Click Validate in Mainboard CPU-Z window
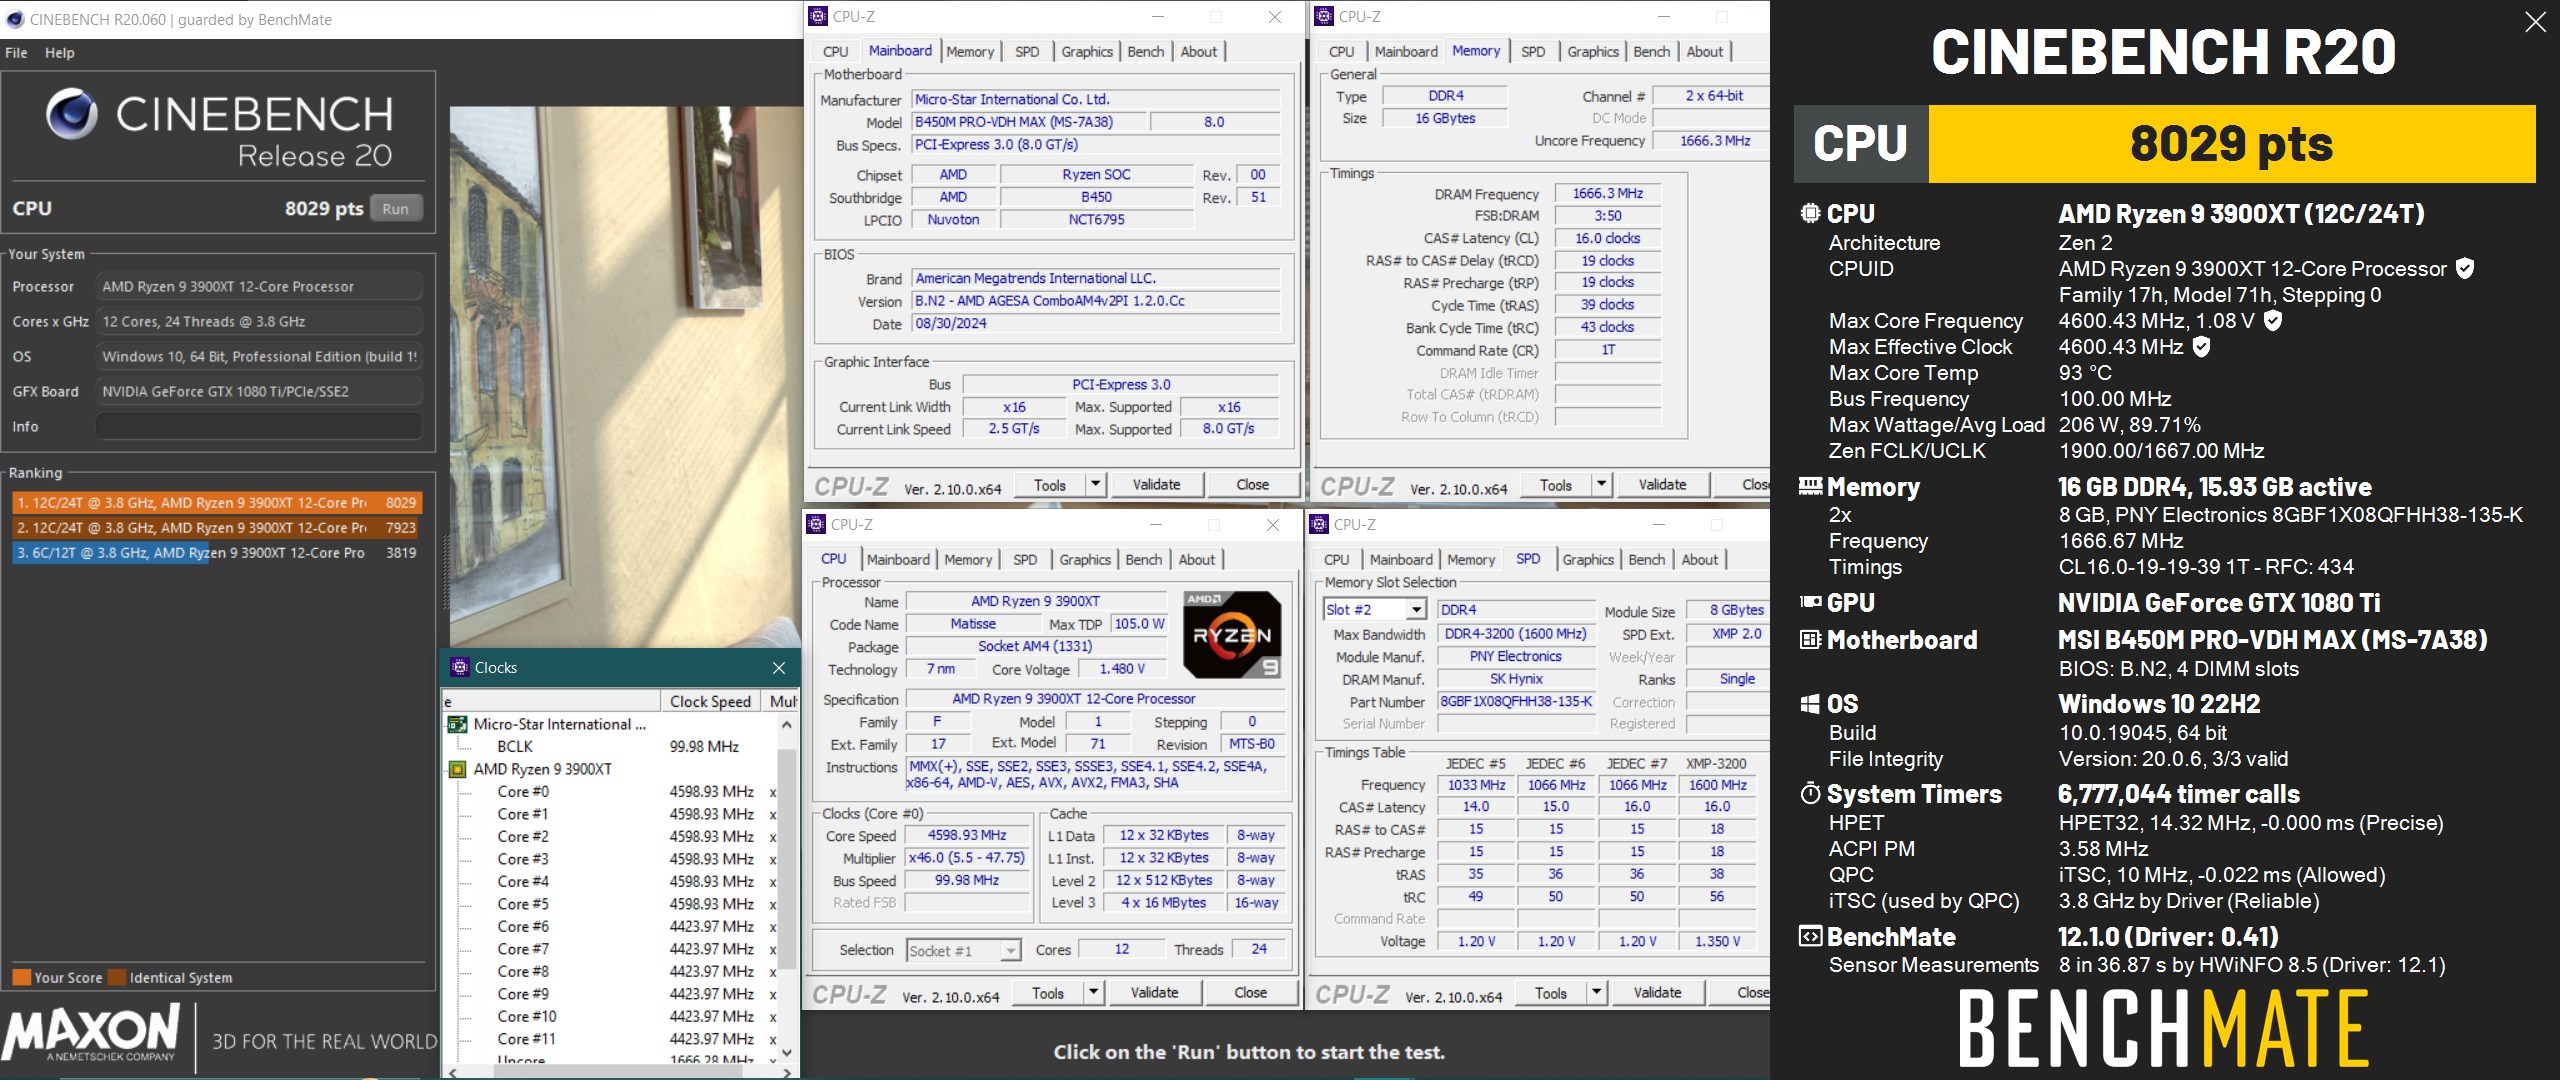Screen dimensions: 2560x1080 tap(1157, 485)
